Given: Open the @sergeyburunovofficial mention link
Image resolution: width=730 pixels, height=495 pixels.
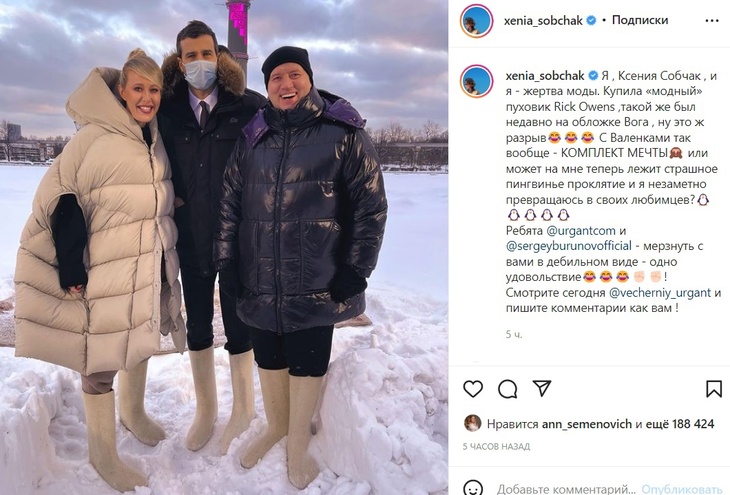Looking at the screenshot, I should [x=568, y=246].
